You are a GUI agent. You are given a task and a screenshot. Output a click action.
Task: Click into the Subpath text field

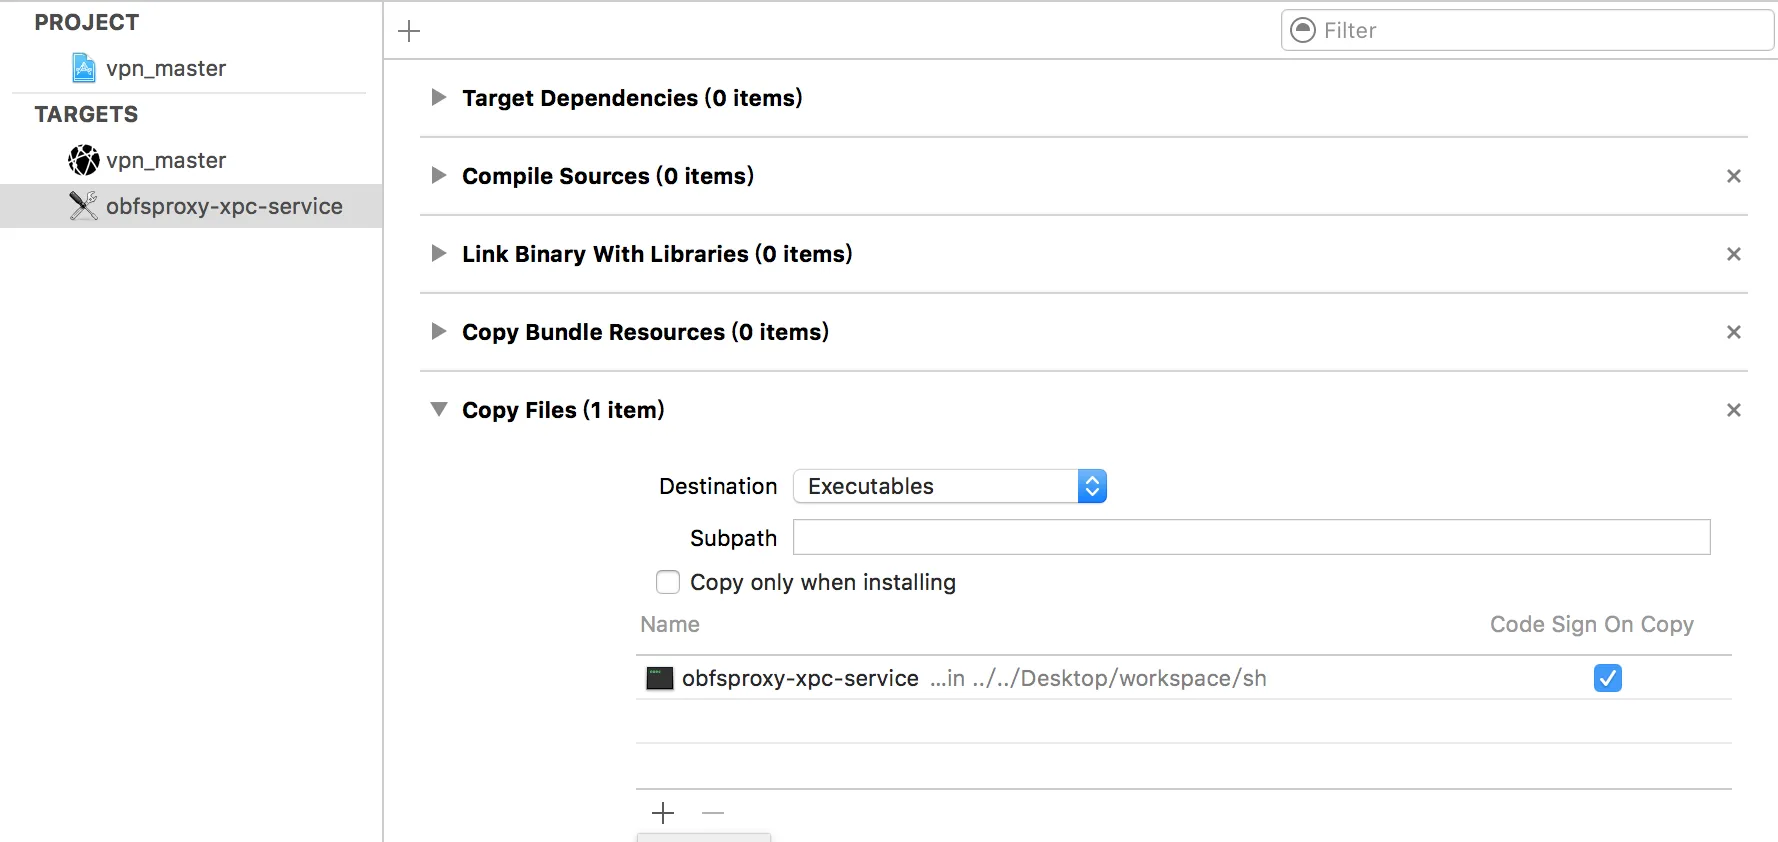[1251, 537]
